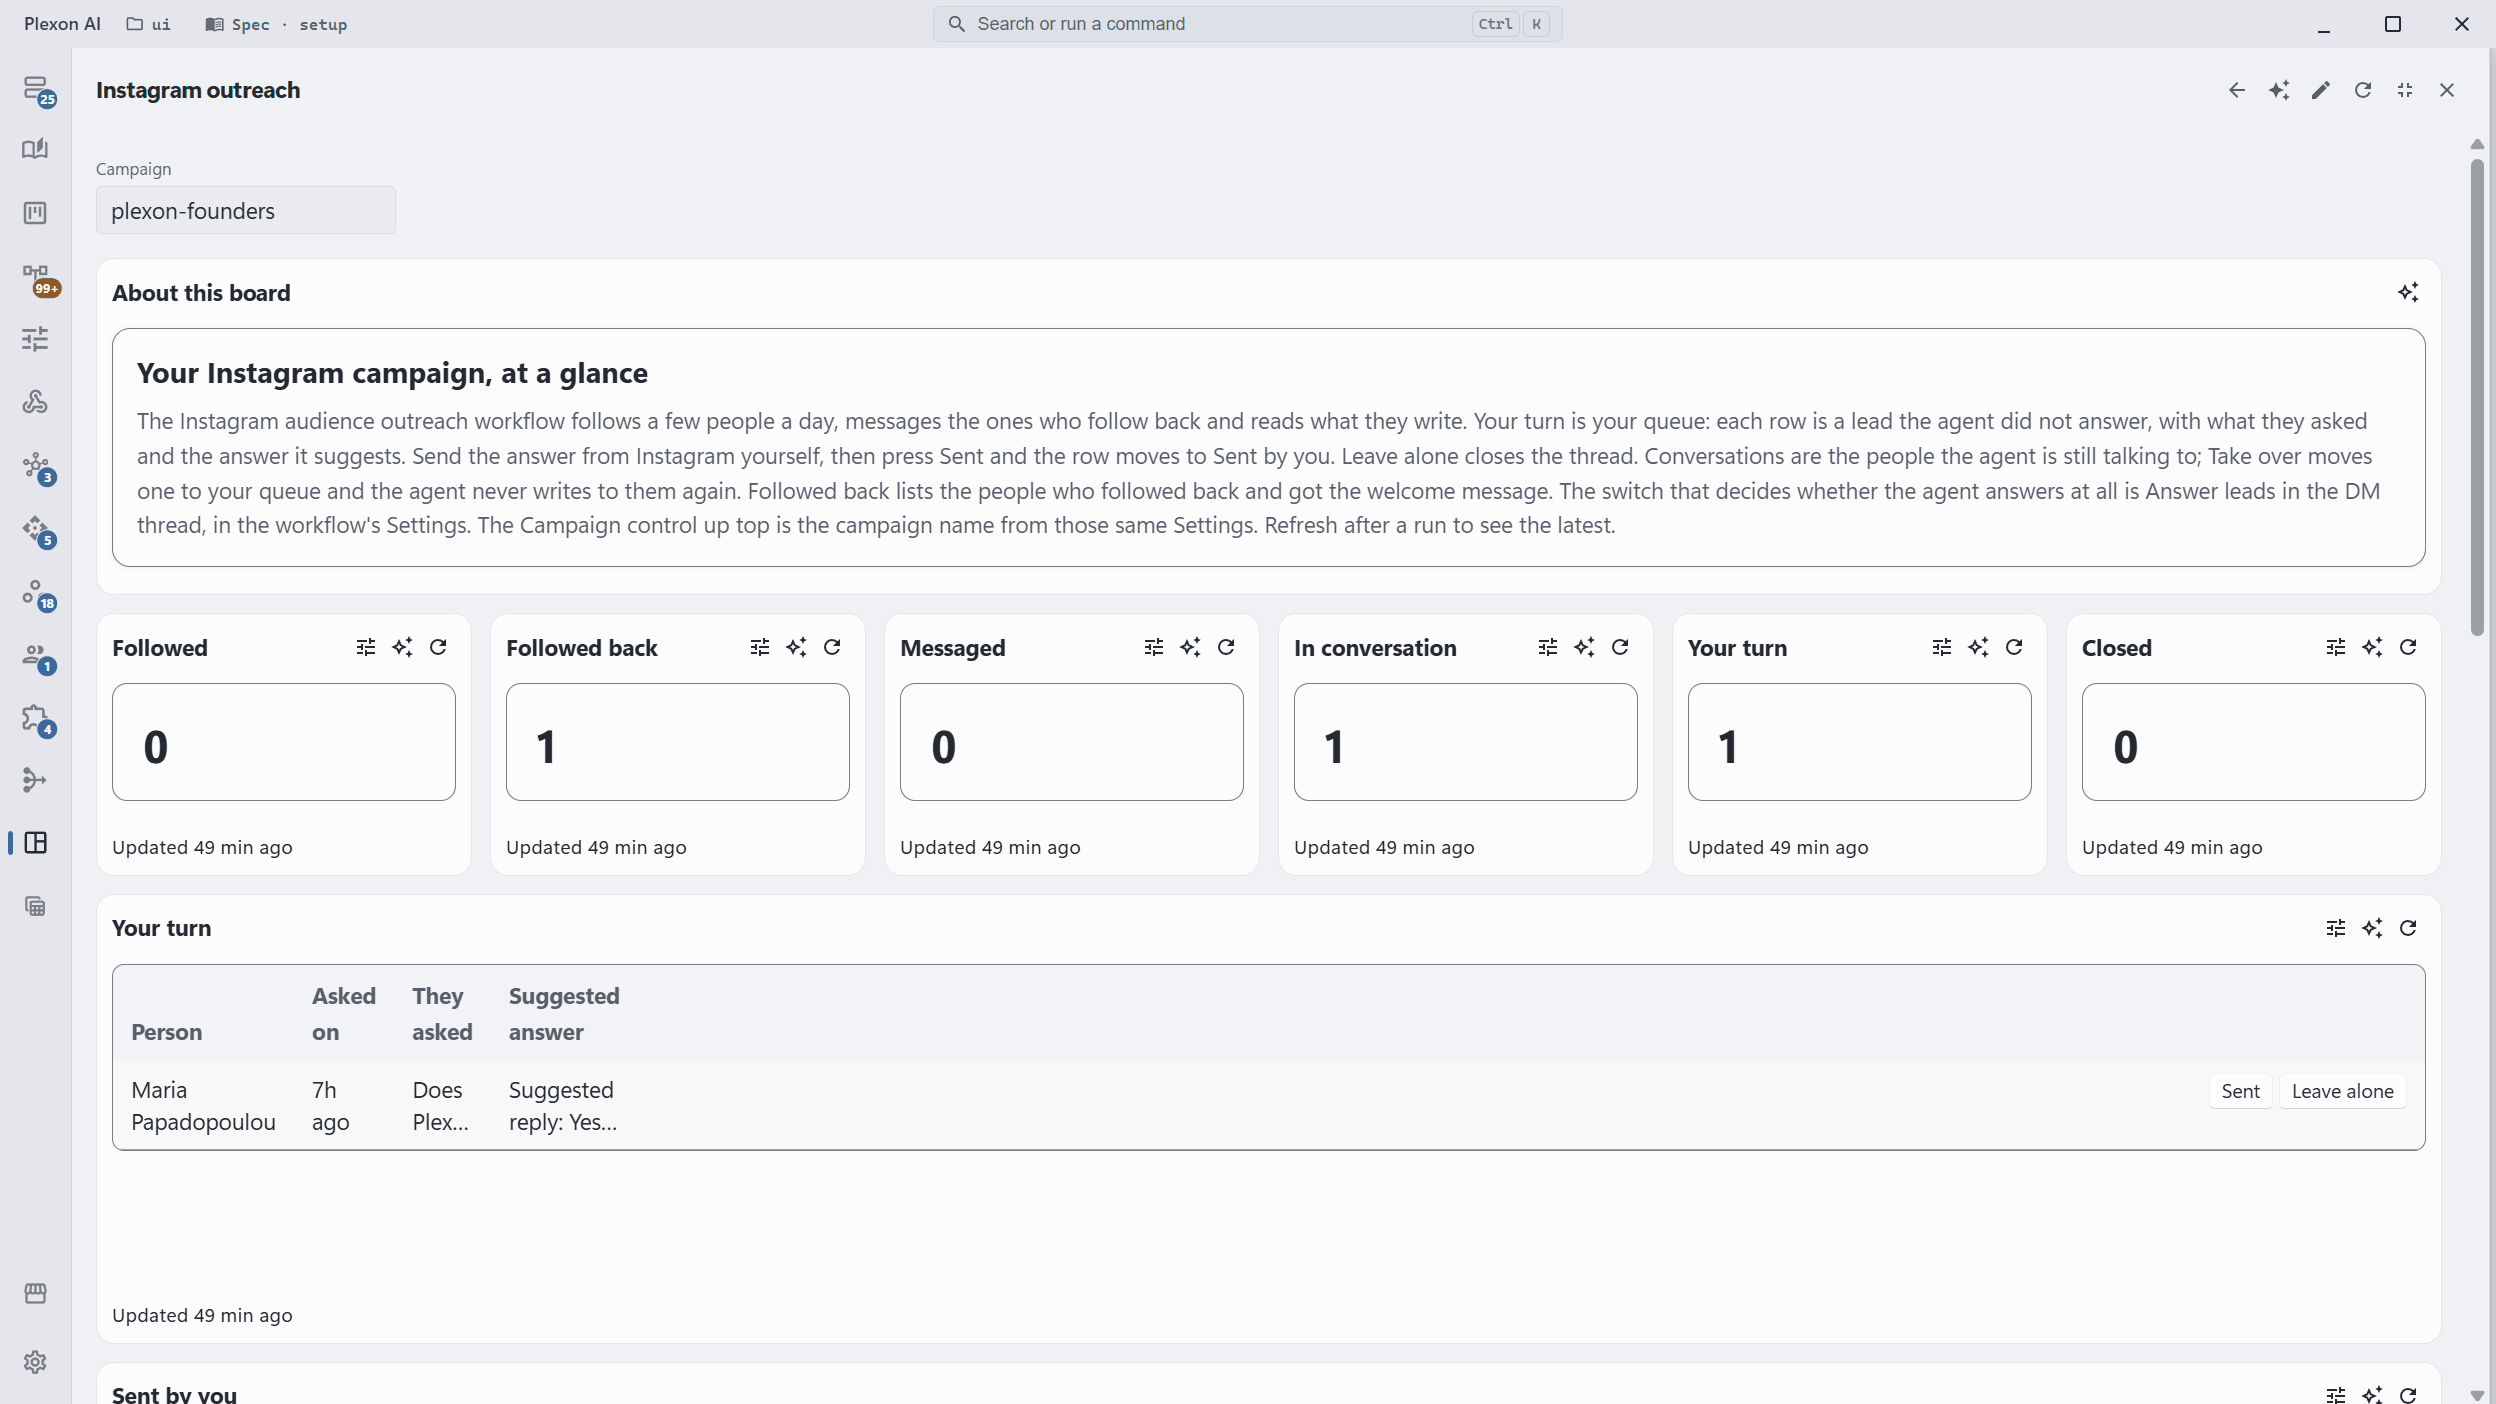The width and height of the screenshot is (2496, 1404).
Task: Go back using the header arrow
Action: pos(2237,91)
